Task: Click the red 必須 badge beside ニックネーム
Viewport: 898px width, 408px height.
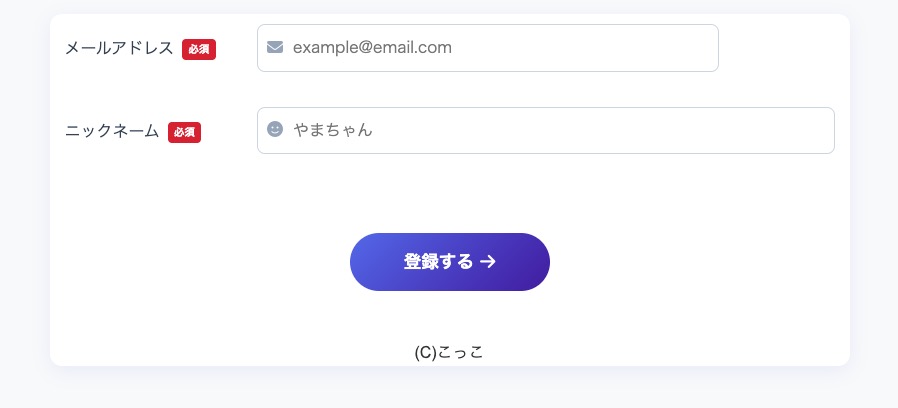Action: [184, 131]
